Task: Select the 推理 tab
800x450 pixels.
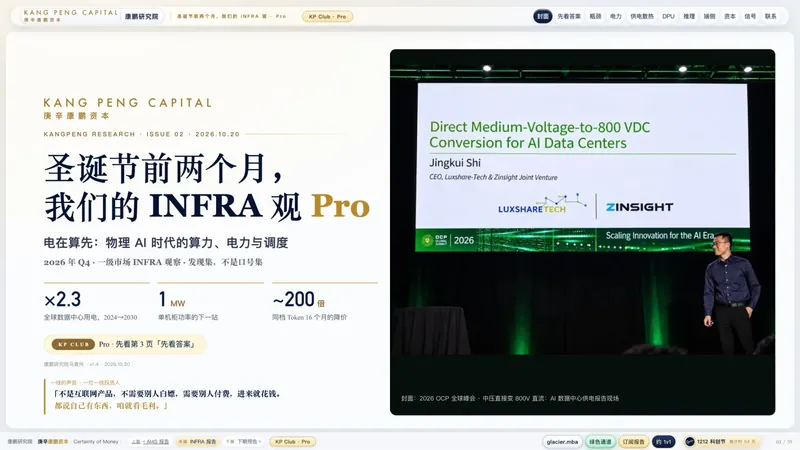Action: point(689,16)
